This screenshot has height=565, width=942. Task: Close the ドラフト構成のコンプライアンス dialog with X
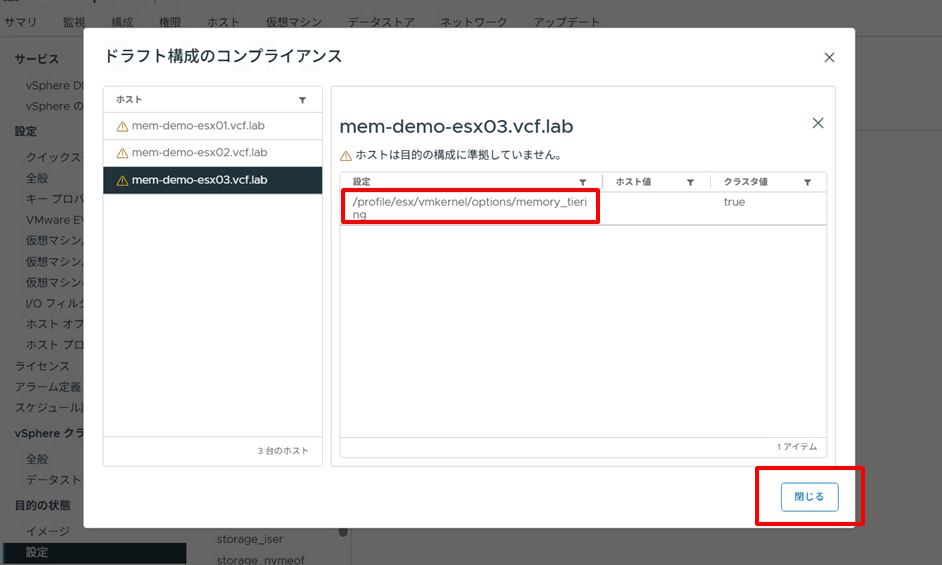tap(829, 58)
